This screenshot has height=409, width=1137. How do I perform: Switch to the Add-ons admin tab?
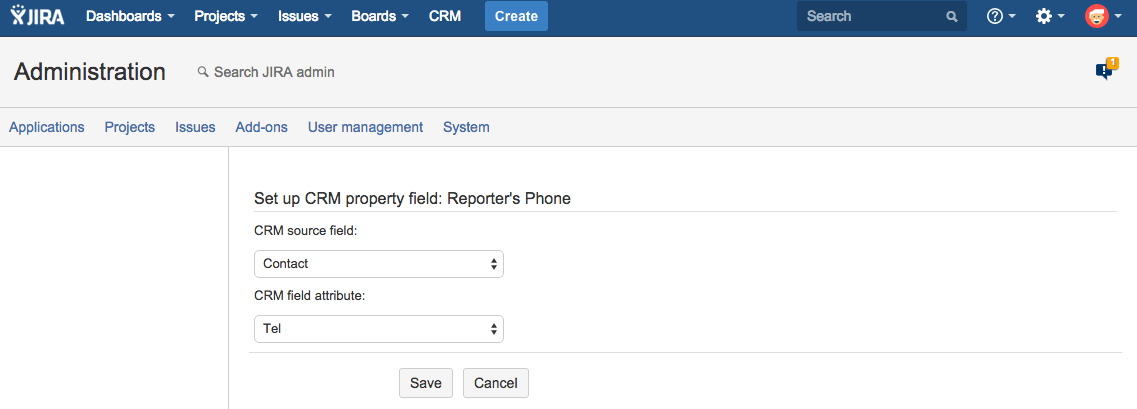(x=261, y=127)
